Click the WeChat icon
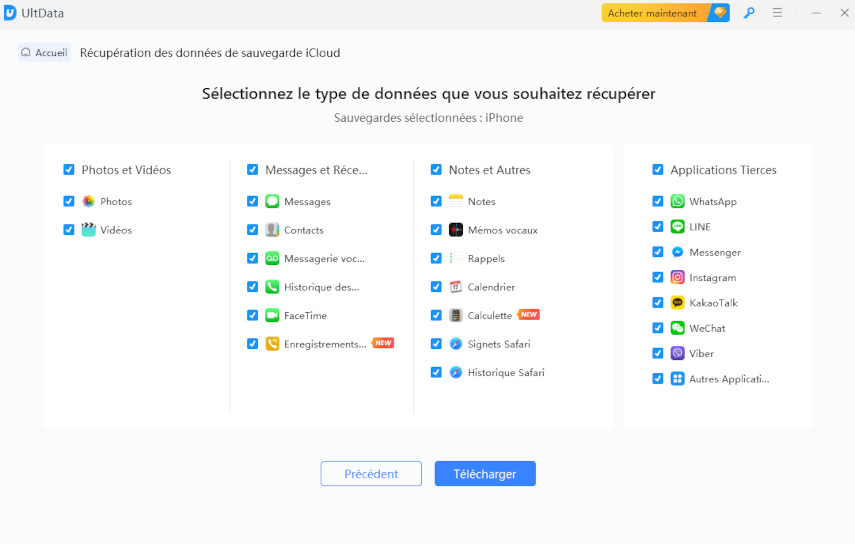 coord(677,328)
